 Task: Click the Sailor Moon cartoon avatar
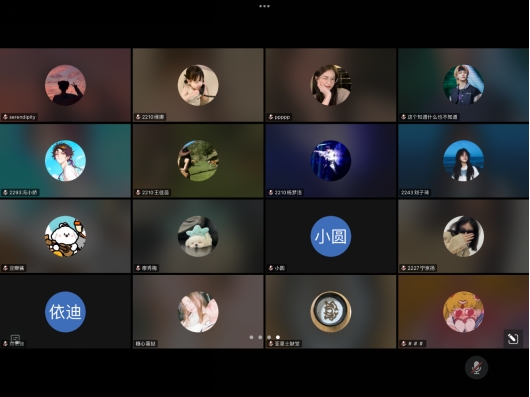click(x=463, y=312)
